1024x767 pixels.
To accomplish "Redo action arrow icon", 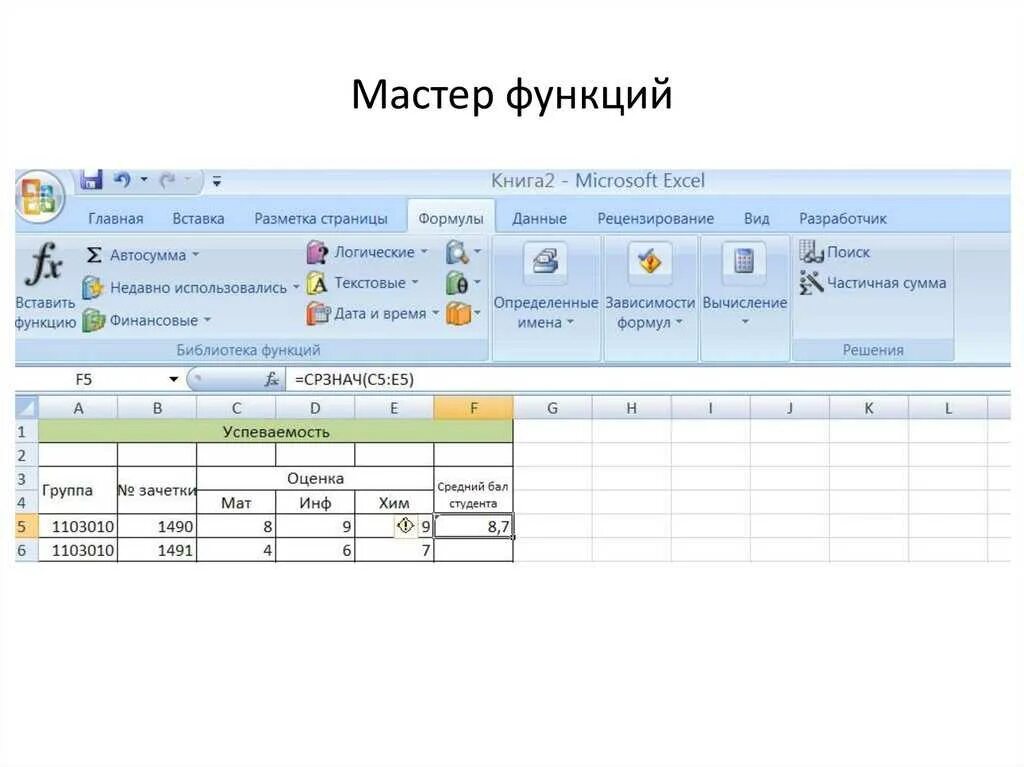I will tap(168, 180).
